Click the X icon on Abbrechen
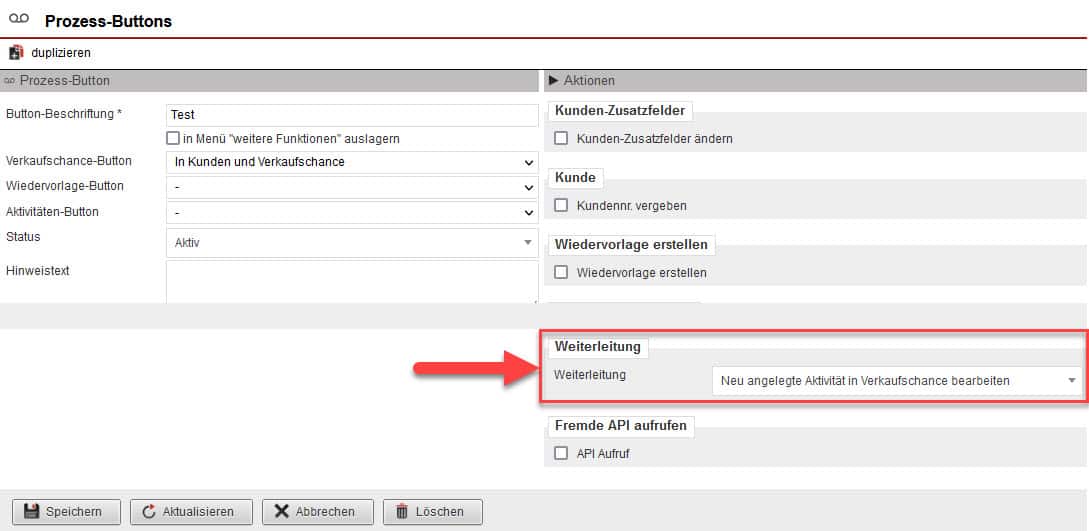The width and height of the screenshot is (1089, 531). [281, 511]
